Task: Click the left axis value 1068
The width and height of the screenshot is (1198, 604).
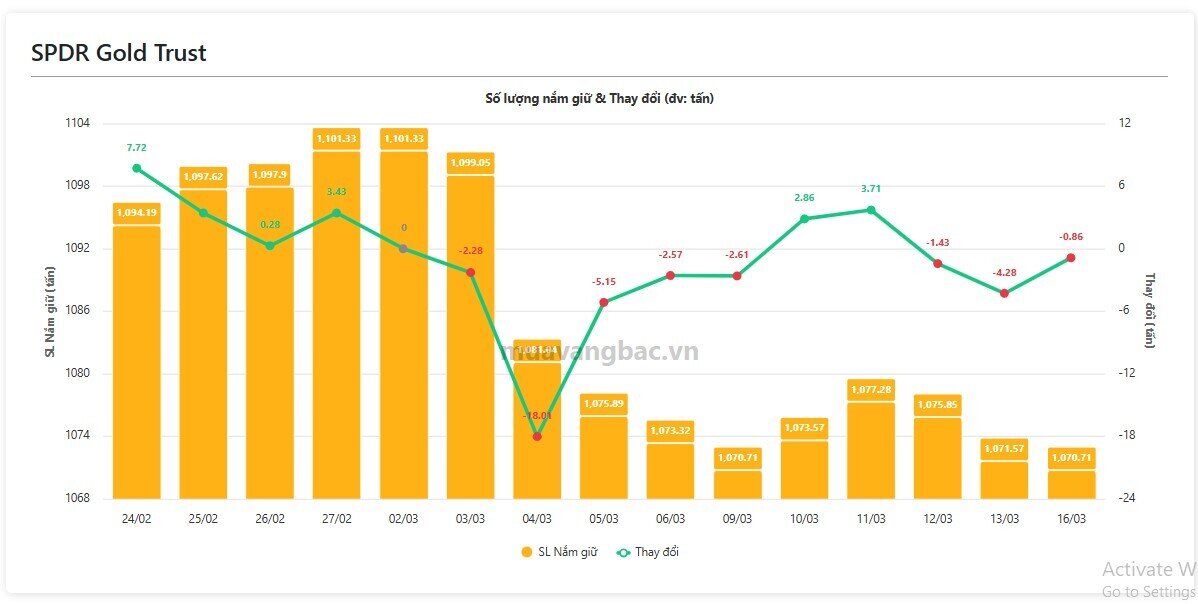Action: point(78,499)
